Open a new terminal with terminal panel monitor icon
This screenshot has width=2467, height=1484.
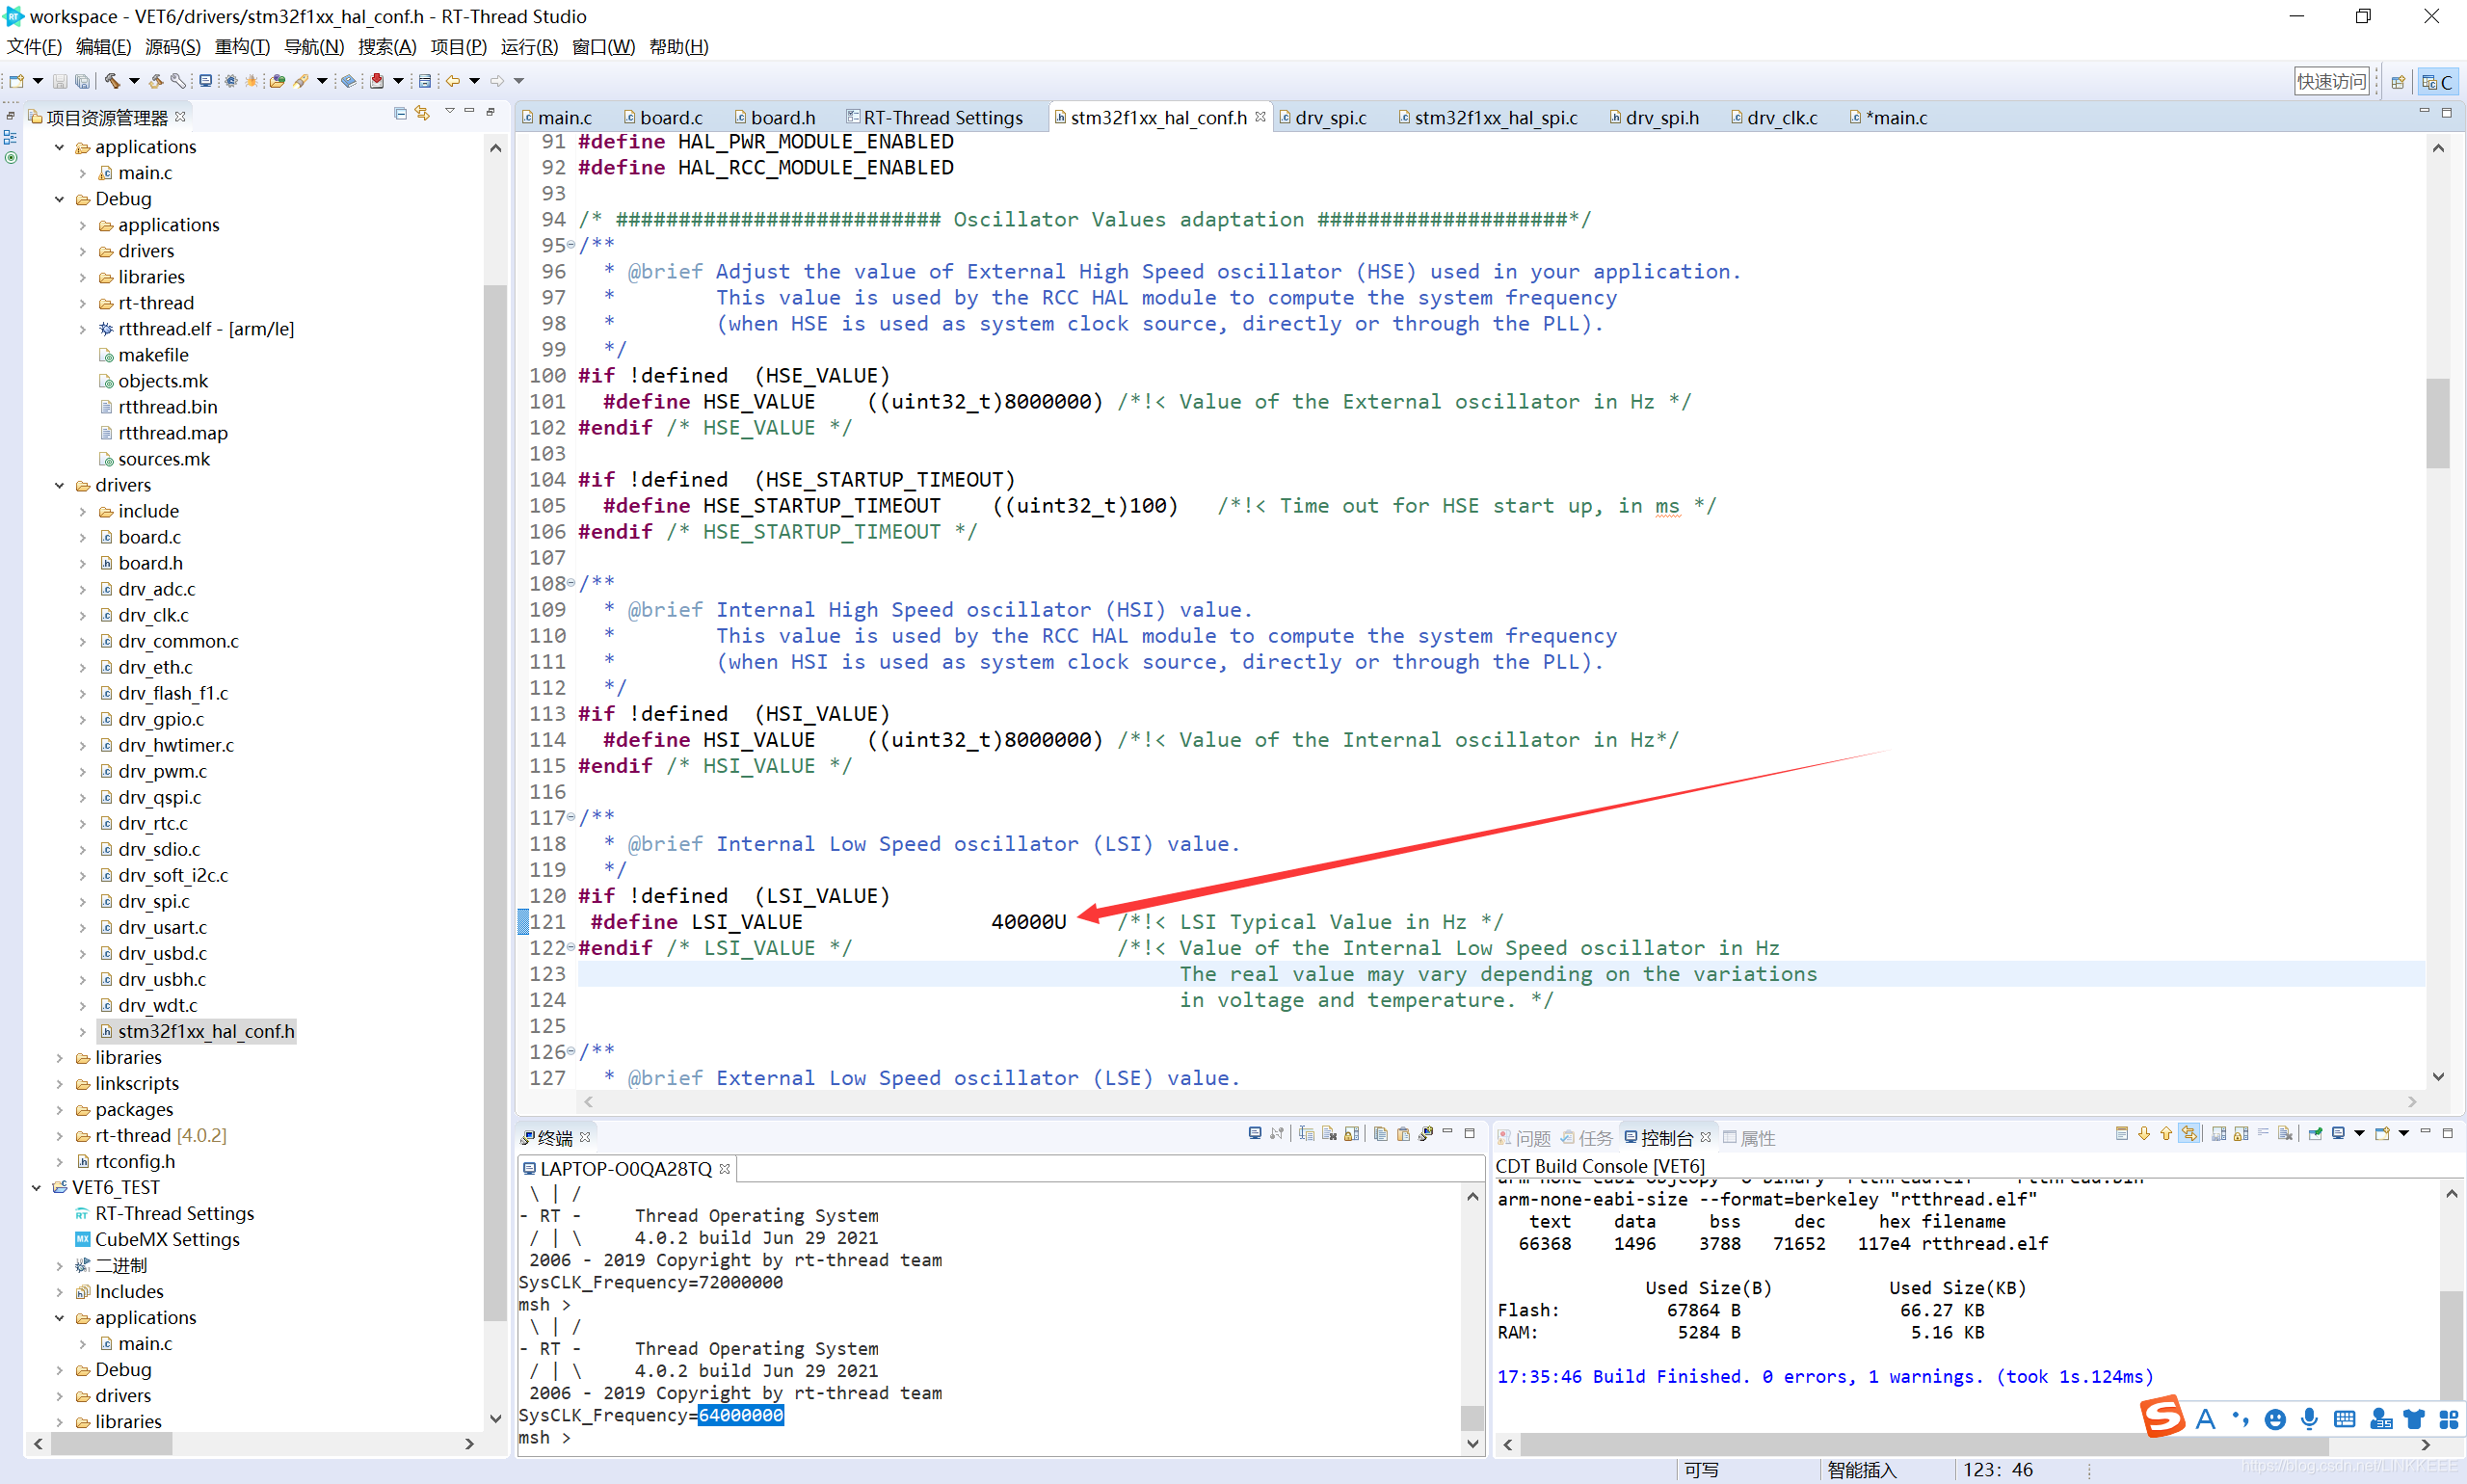click(1255, 1133)
